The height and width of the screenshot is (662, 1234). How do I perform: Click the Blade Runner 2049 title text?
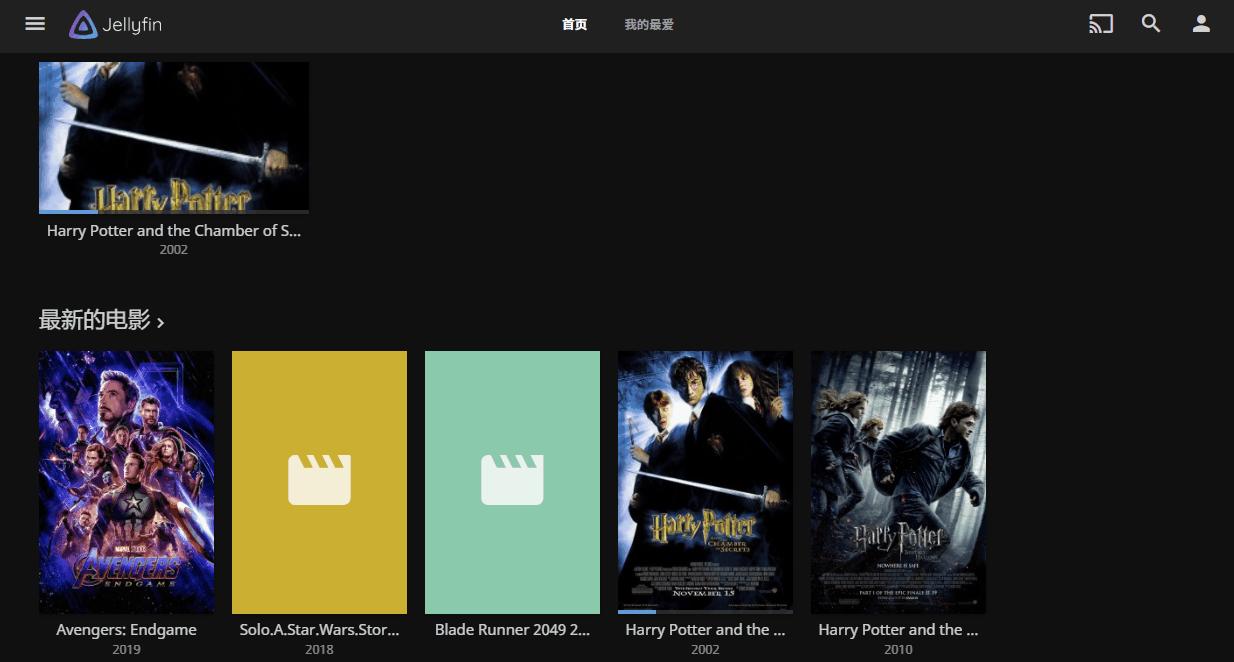click(512, 630)
